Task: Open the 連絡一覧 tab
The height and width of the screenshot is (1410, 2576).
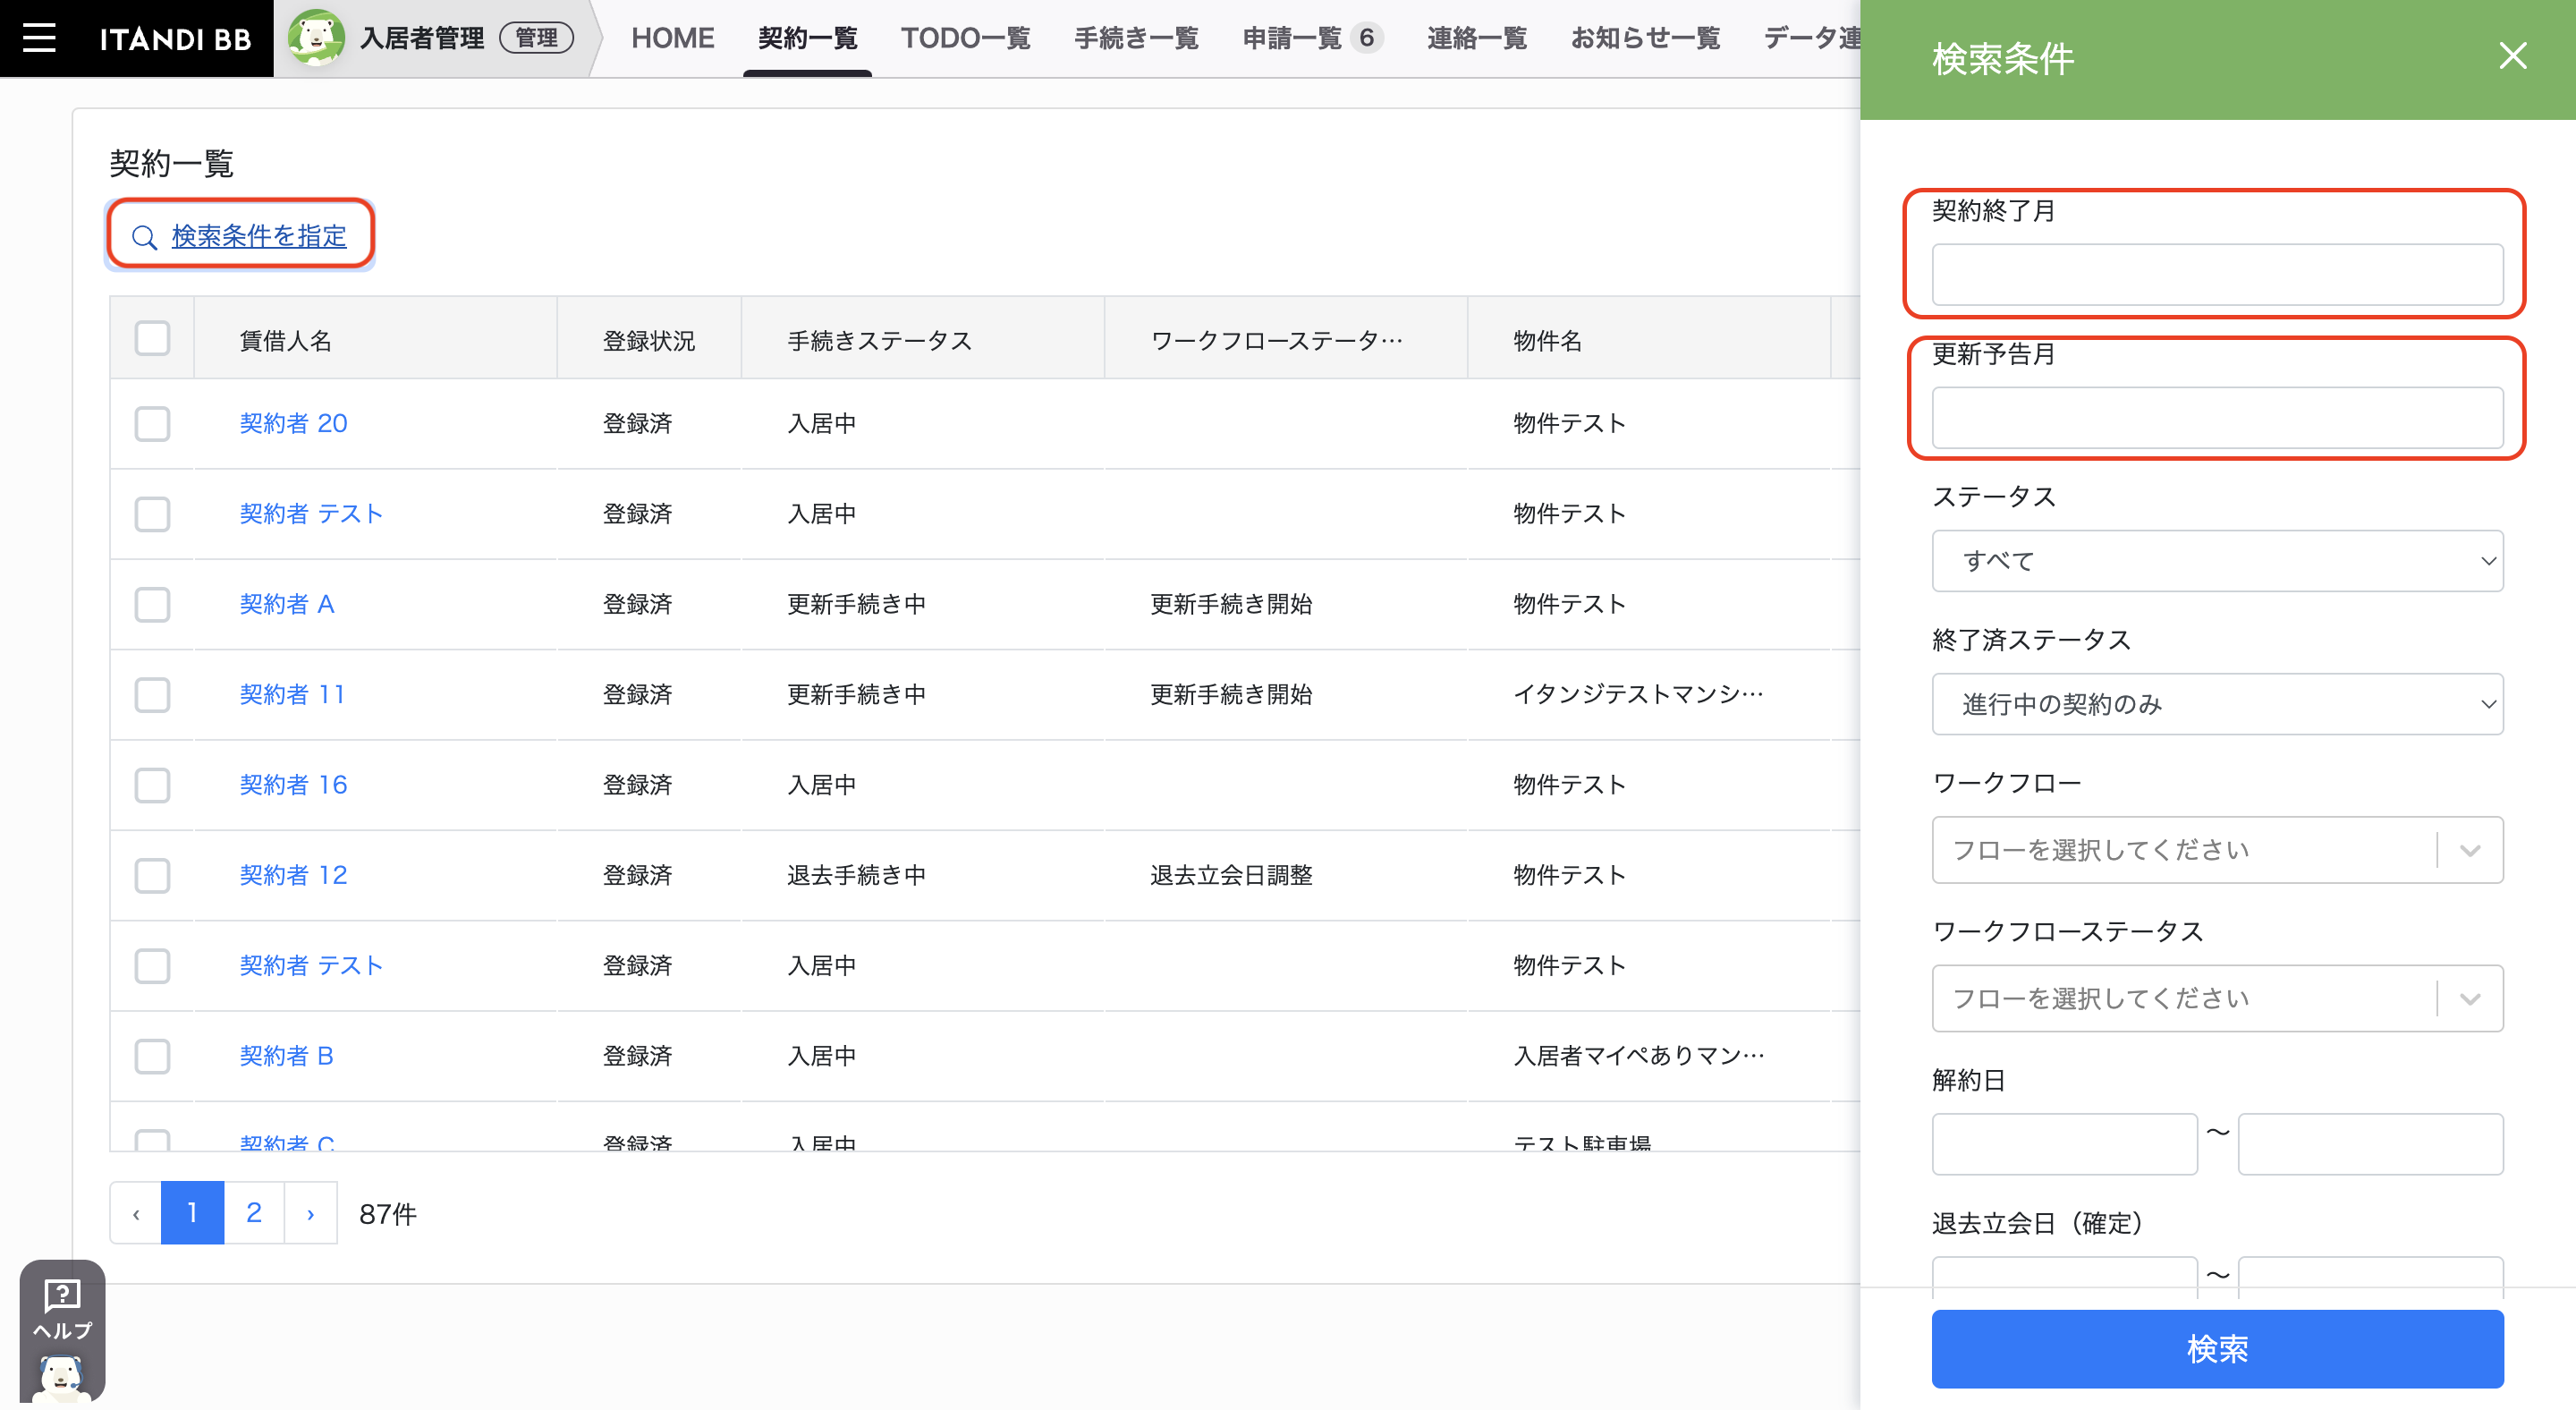Action: pos(1476,38)
